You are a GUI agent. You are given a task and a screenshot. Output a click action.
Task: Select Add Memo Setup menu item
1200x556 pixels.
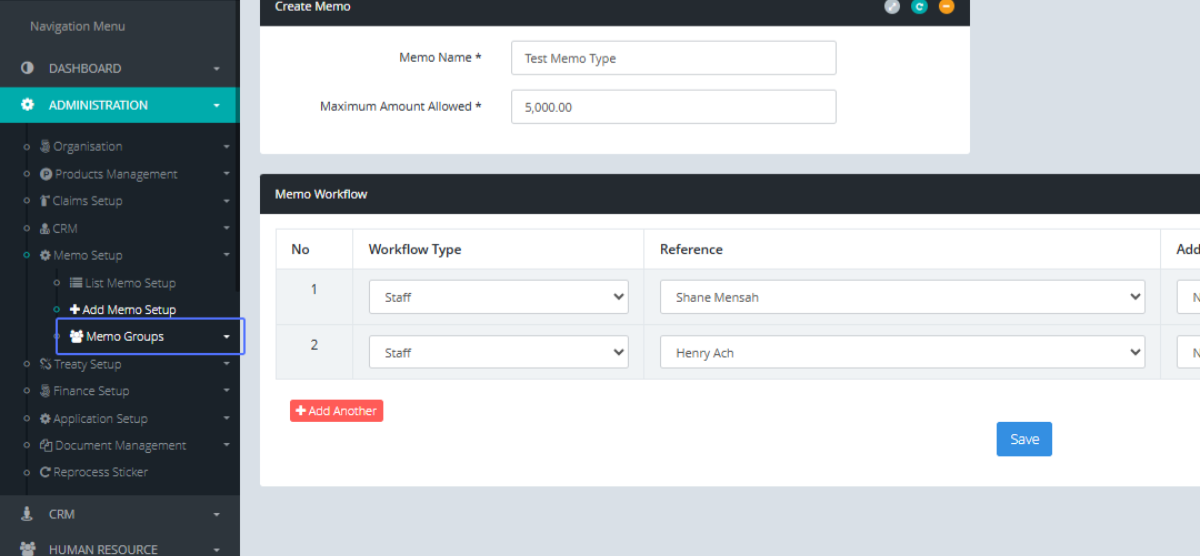point(129,310)
